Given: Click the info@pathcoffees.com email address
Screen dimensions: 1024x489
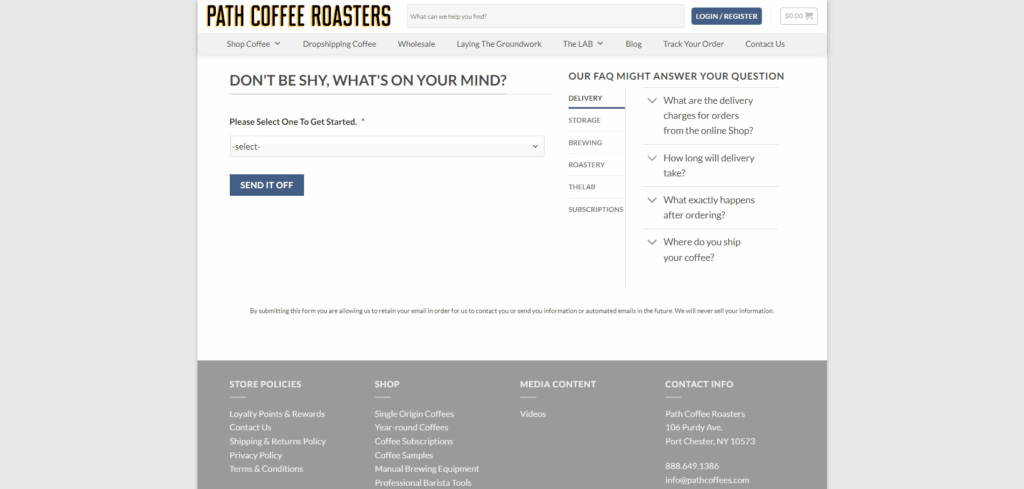Looking at the screenshot, I should [x=707, y=480].
